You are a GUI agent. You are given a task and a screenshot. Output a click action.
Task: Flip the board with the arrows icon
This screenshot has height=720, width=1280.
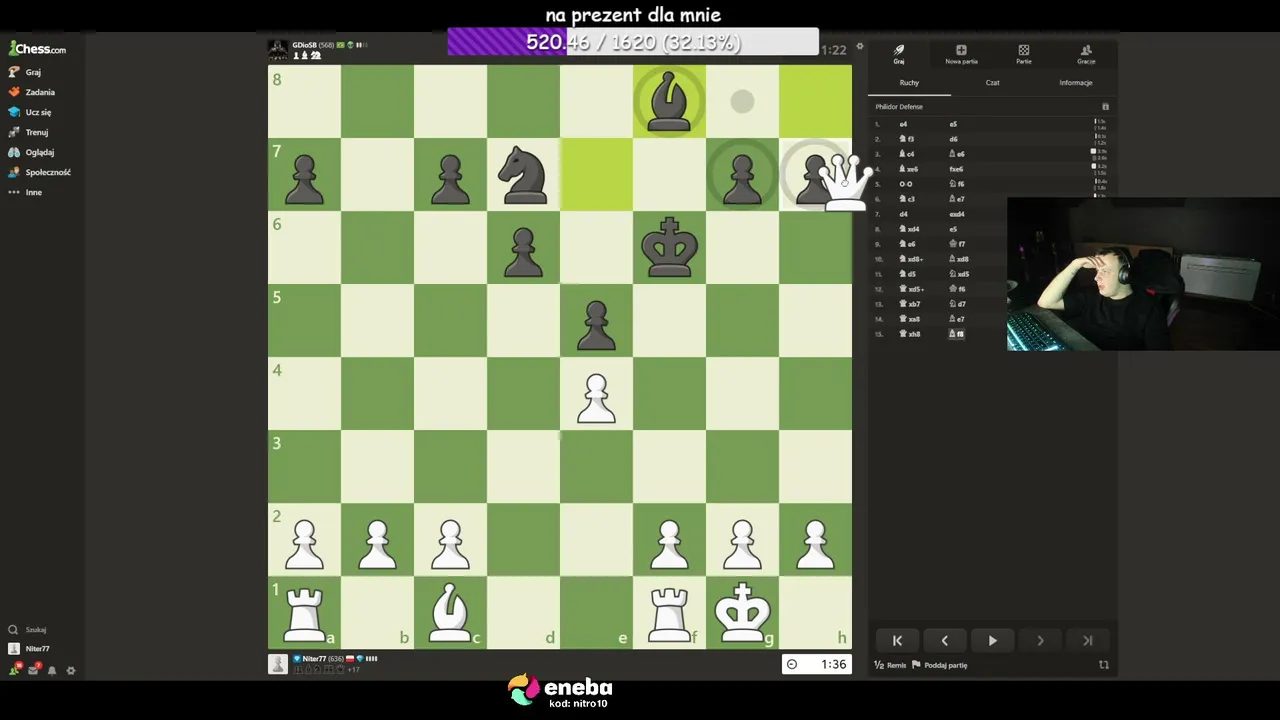coord(1104,665)
